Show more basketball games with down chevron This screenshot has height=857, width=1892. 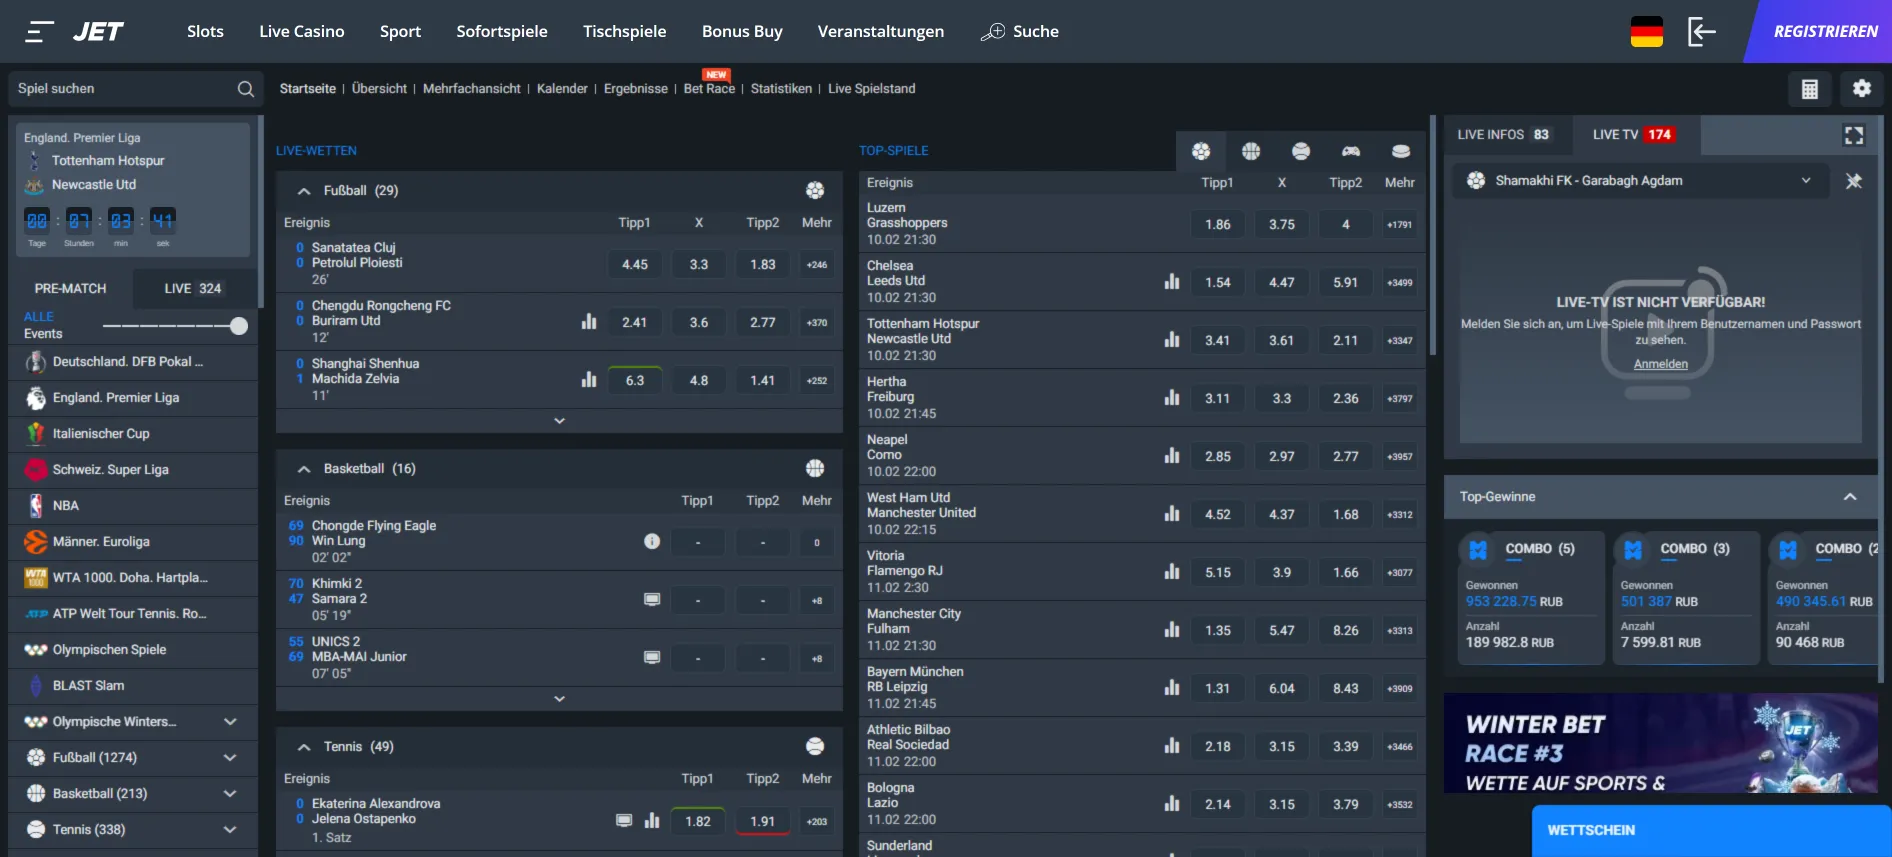(559, 699)
